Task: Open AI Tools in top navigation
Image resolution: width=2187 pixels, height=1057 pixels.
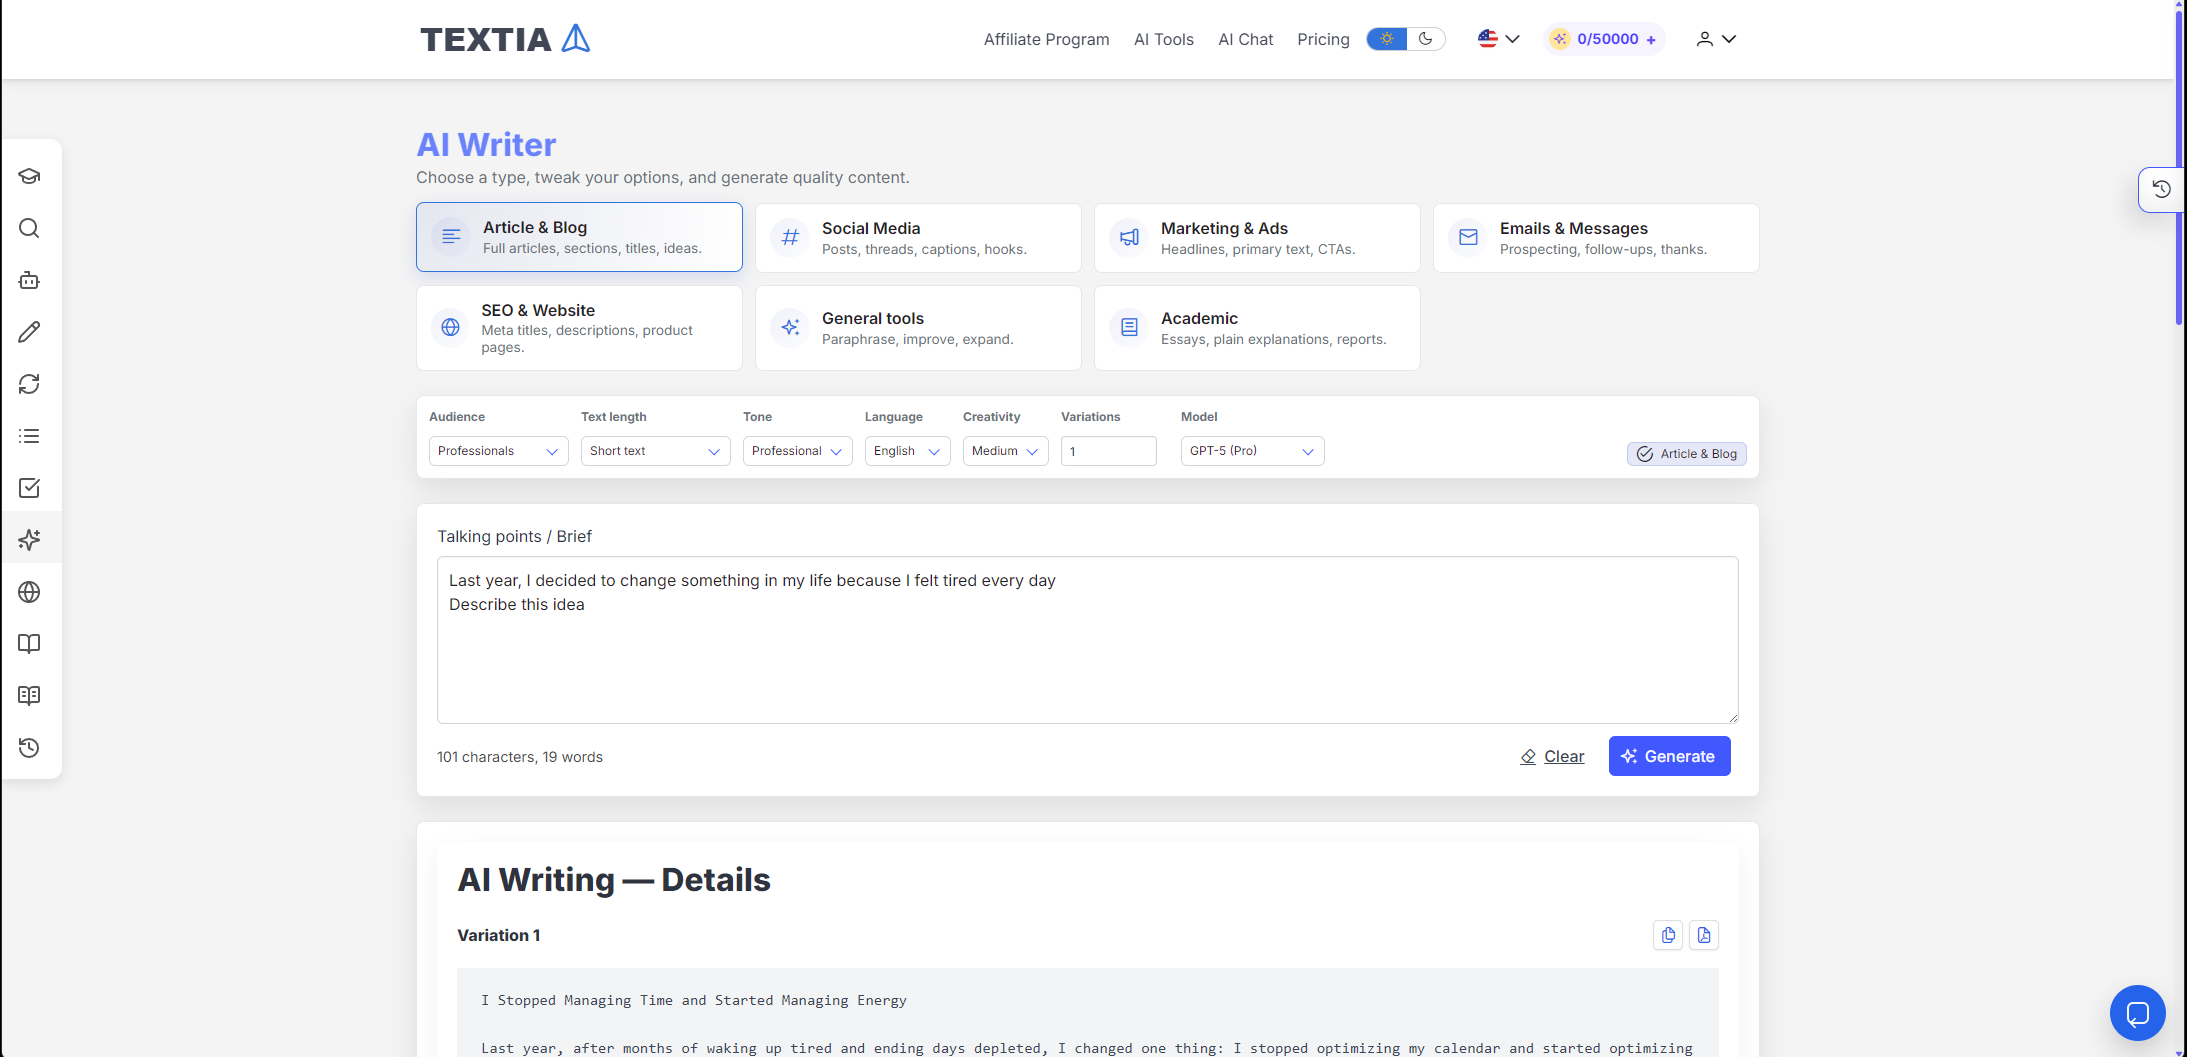Action: tap(1164, 39)
